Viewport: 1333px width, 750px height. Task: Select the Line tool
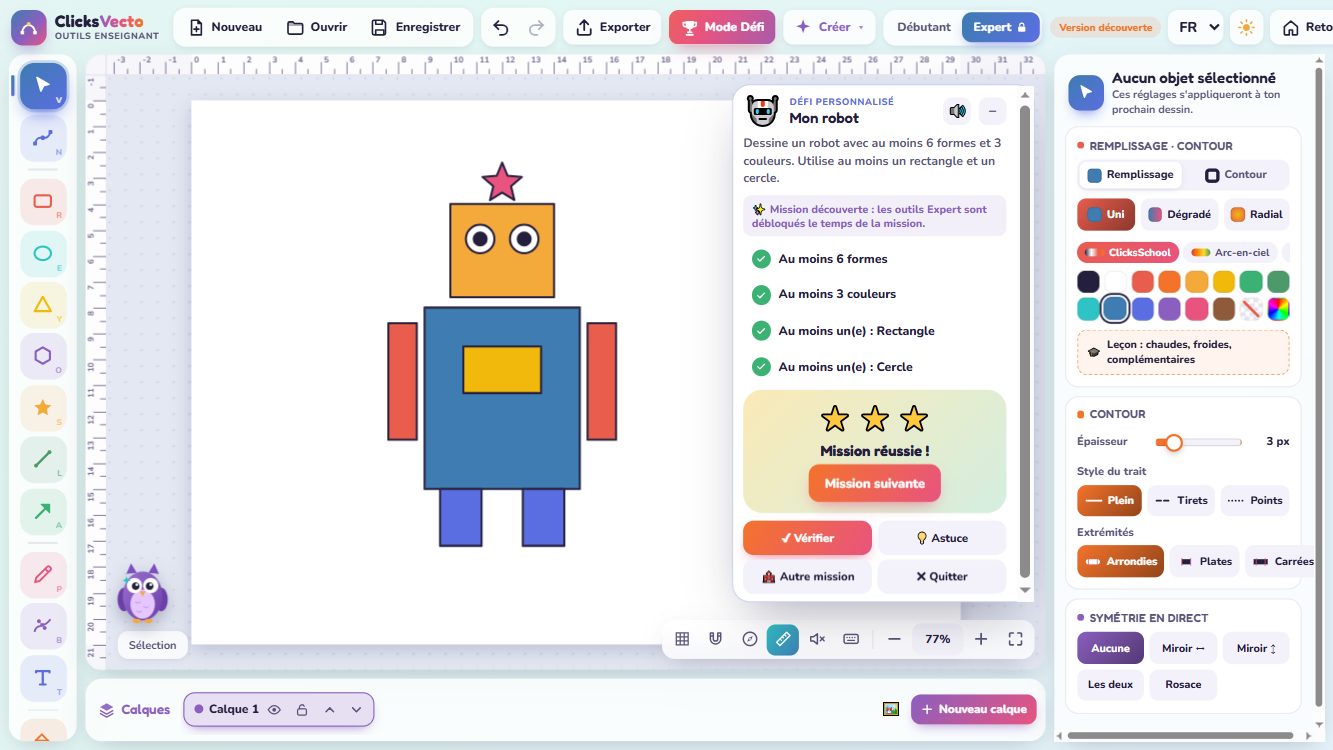tap(43, 459)
